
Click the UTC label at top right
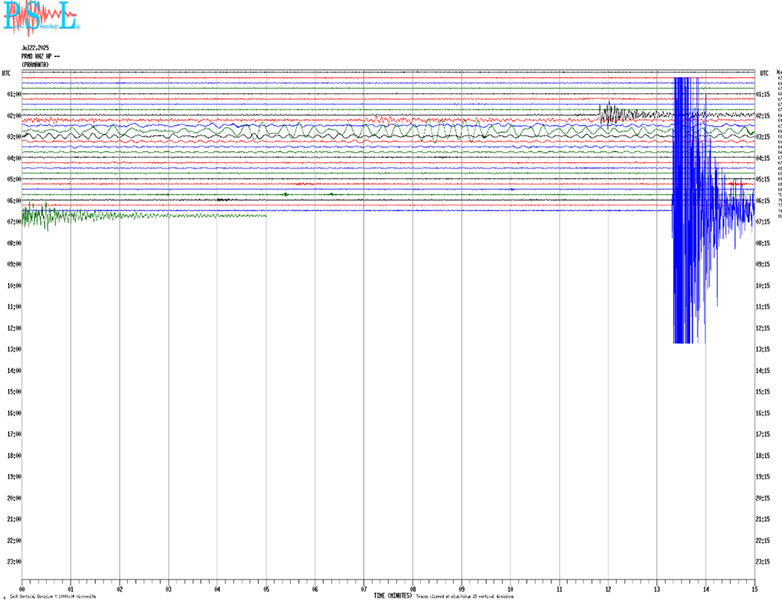click(764, 73)
